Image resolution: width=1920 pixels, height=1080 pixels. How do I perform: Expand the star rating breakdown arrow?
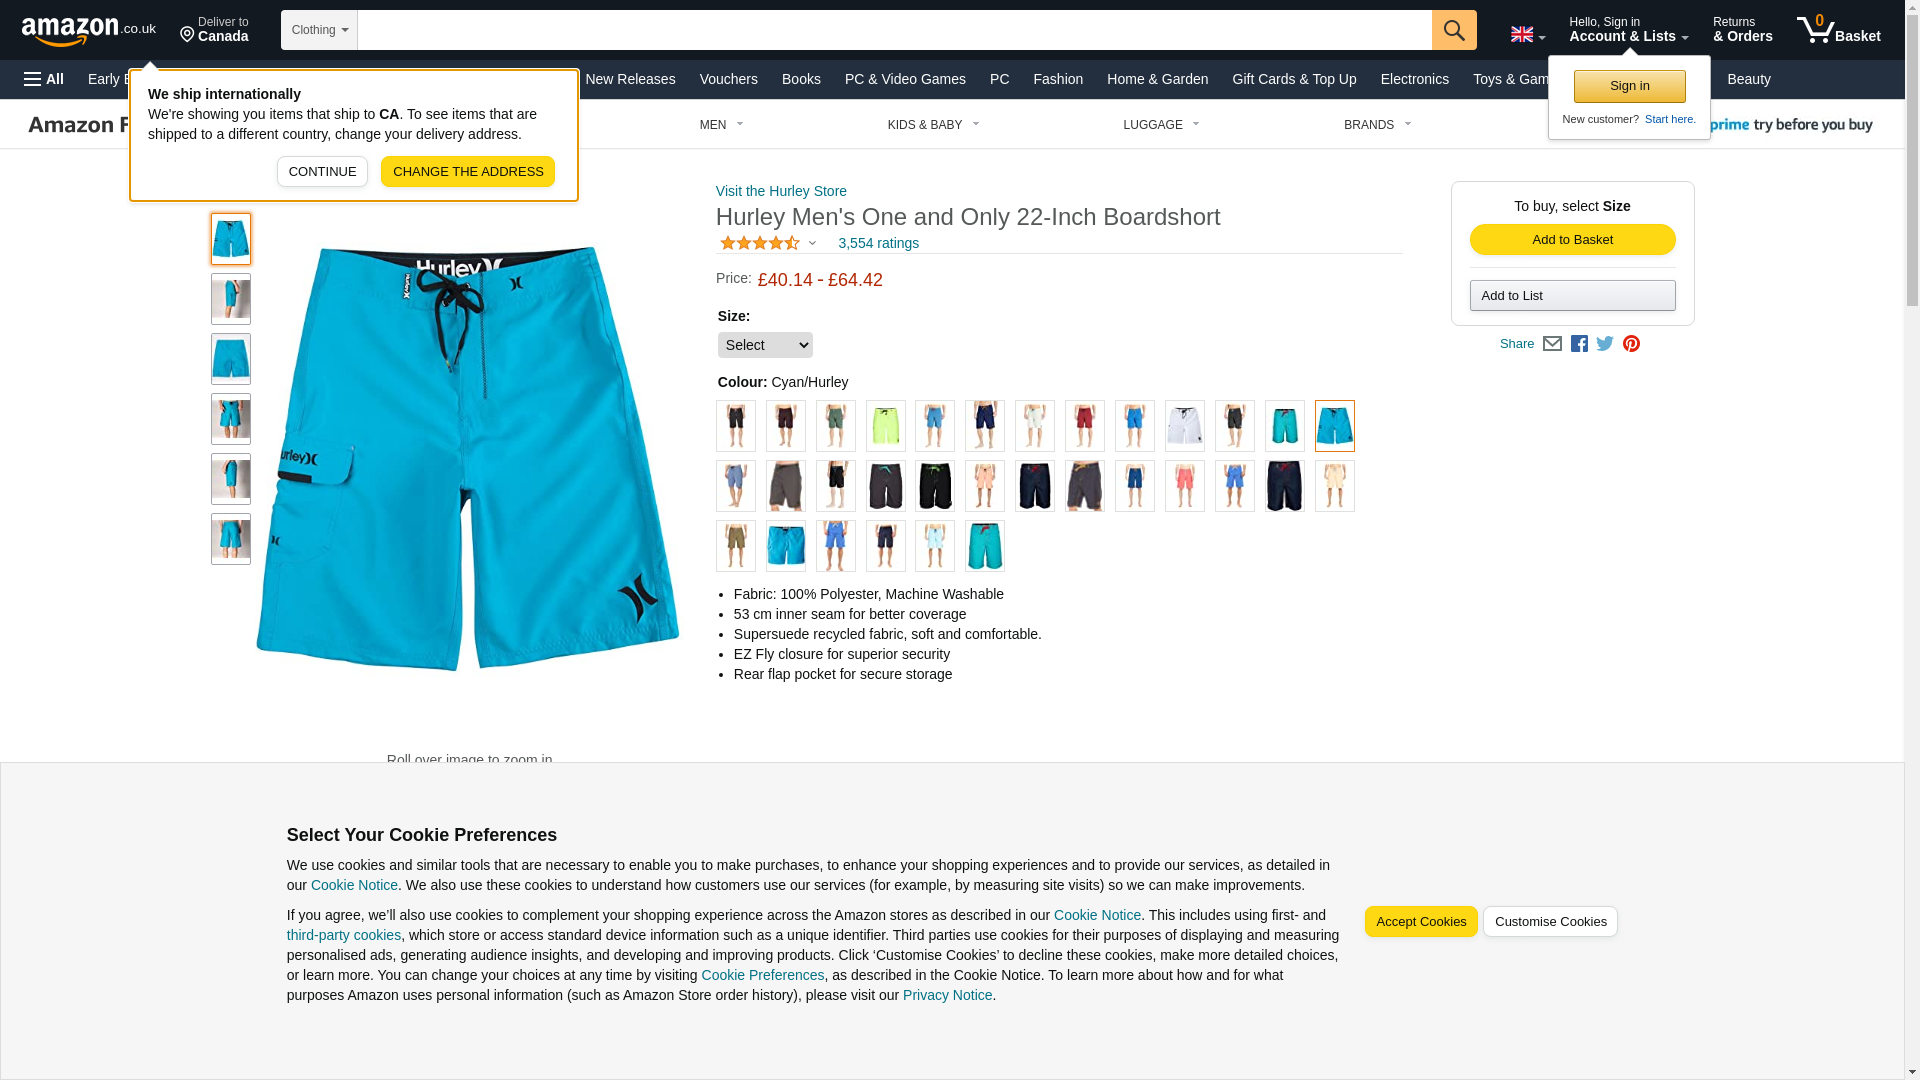tap(812, 243)
